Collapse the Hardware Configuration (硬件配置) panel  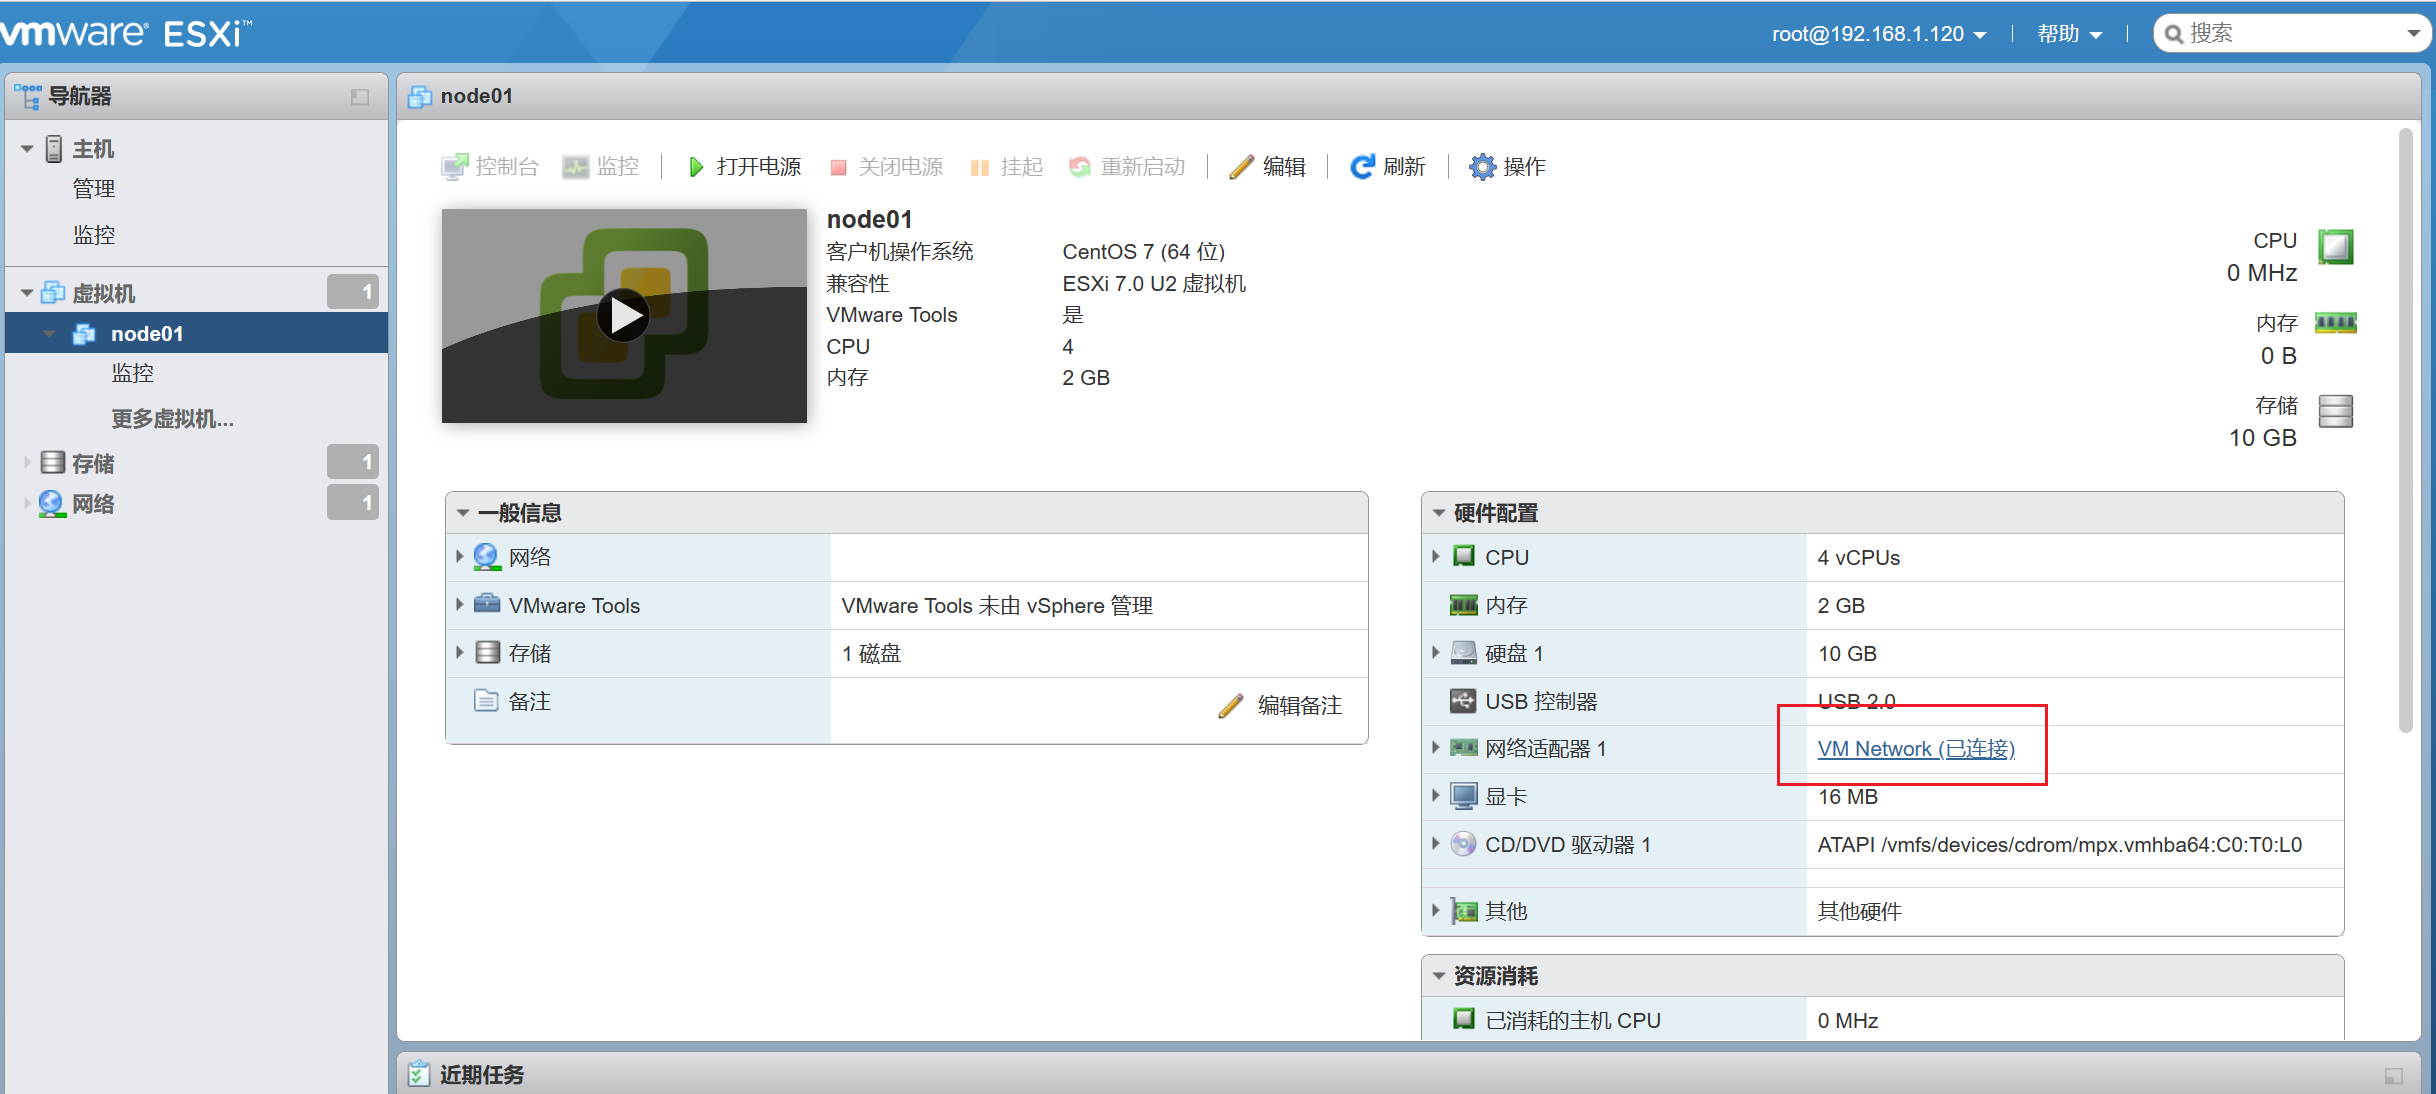tap(1439, 513)
